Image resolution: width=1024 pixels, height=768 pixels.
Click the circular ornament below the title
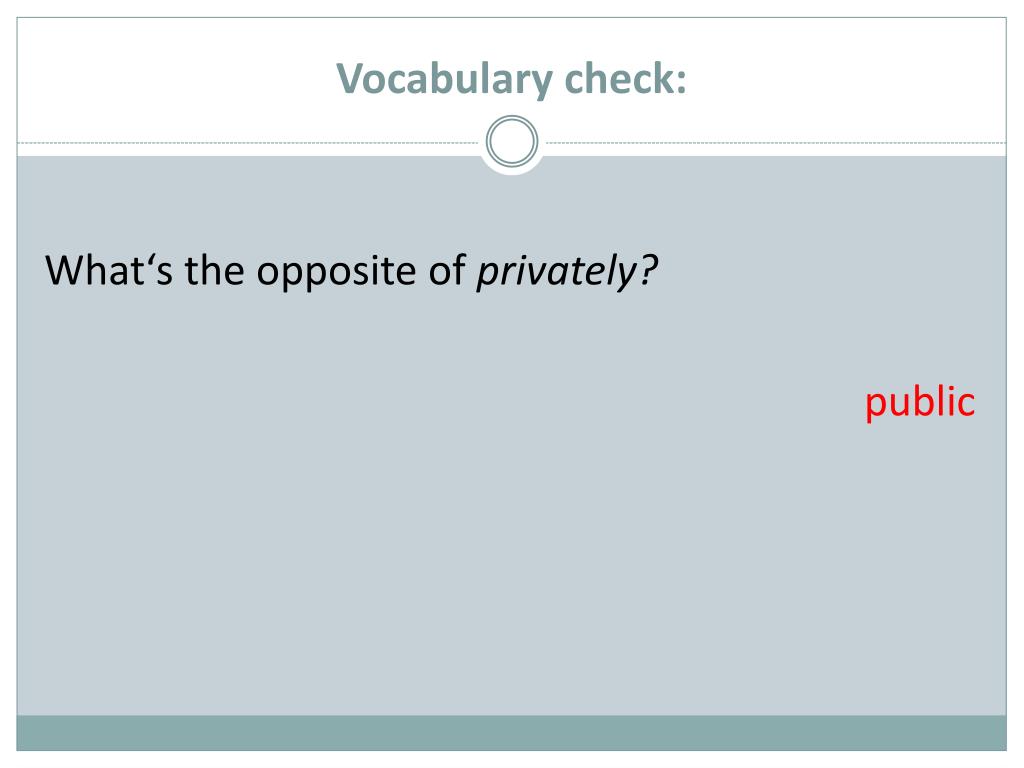512,141
